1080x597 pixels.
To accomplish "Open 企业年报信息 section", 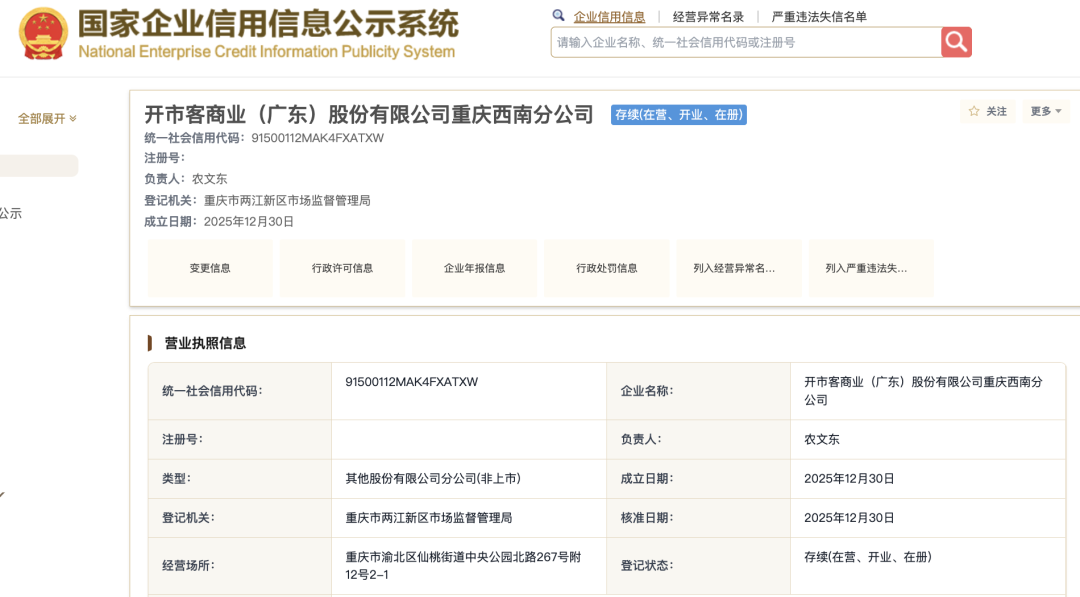I will (x=474, y=268).
